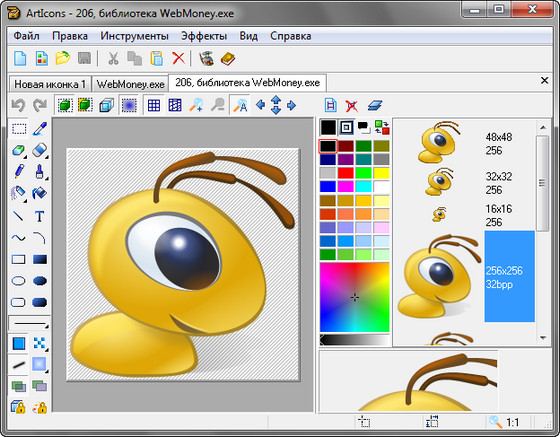
Task: Select the flood fill bucket tool
Action: tap(40, 193)
